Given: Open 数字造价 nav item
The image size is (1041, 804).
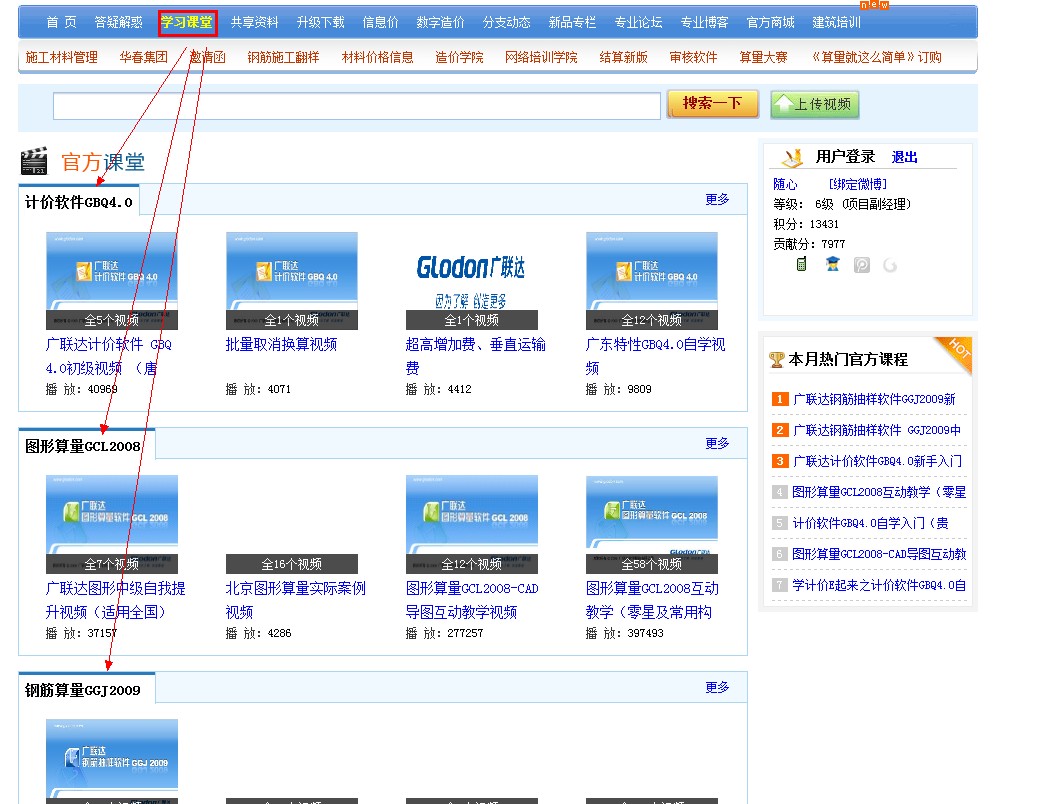Looking at the screenshot, I should (440, 23).
